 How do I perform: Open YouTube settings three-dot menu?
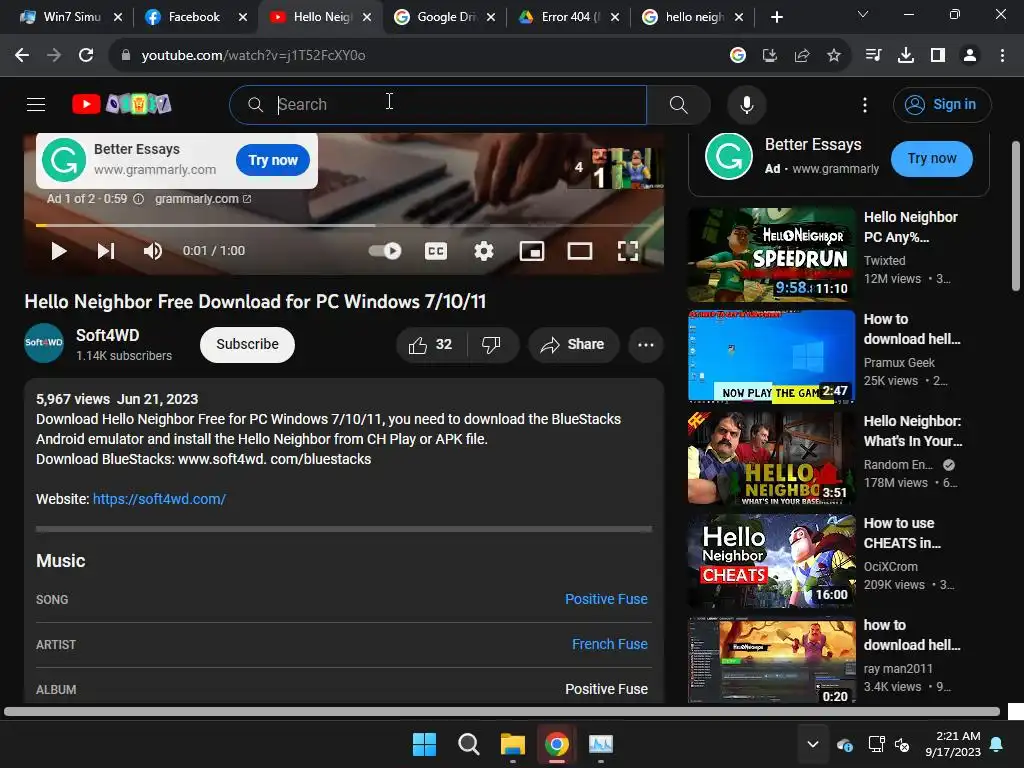click(x=865, y=104)
